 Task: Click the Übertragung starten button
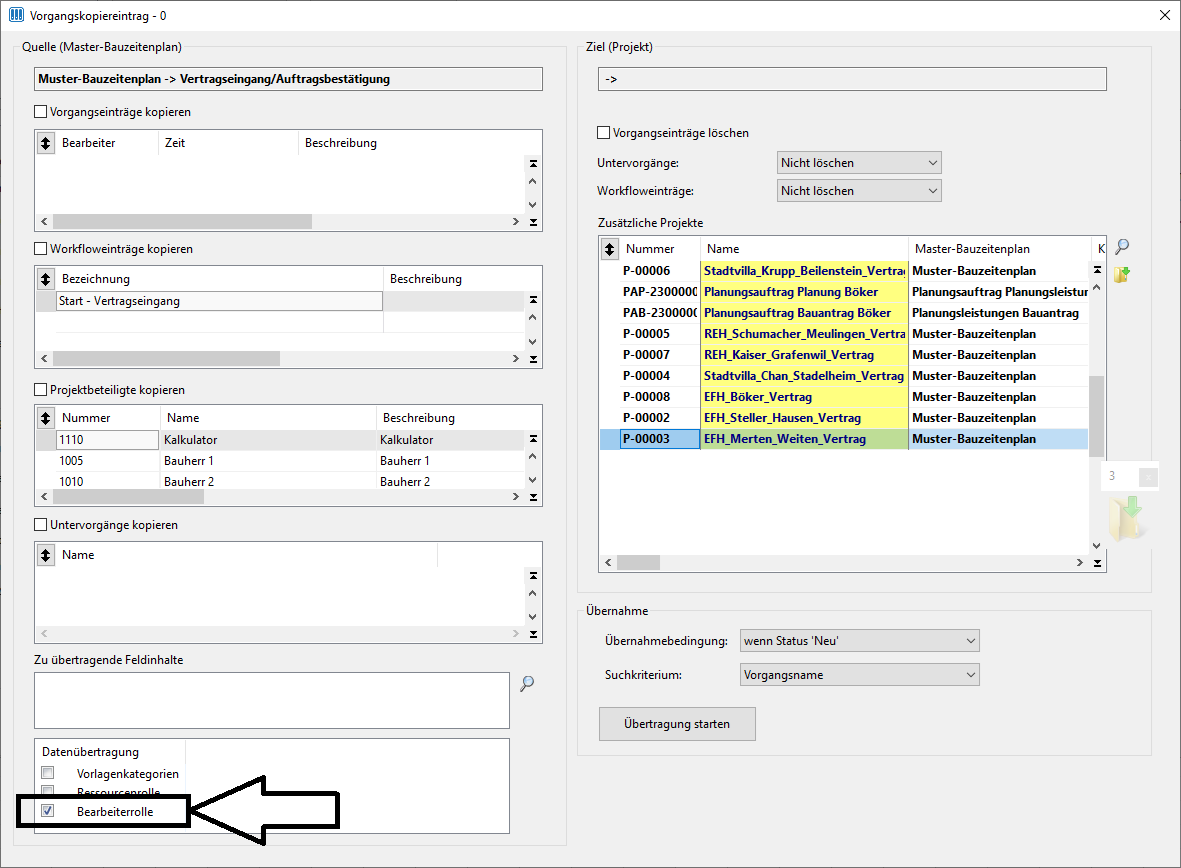click(677, 724)
